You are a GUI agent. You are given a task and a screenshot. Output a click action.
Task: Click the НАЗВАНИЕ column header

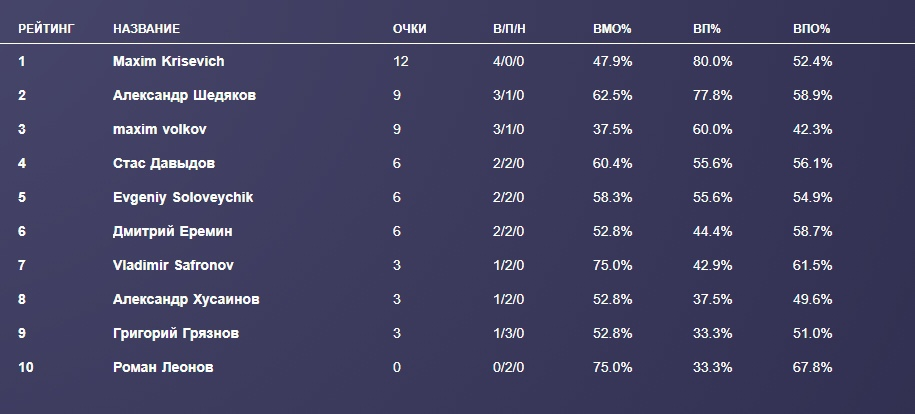tap(147, 29)
